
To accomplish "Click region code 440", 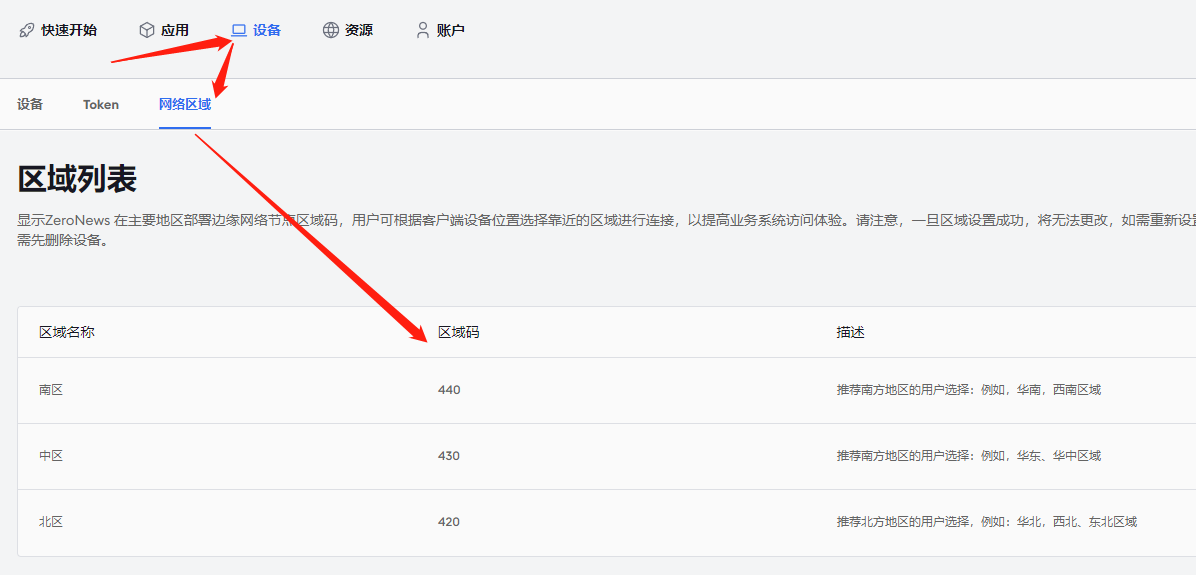I will 449,390.
